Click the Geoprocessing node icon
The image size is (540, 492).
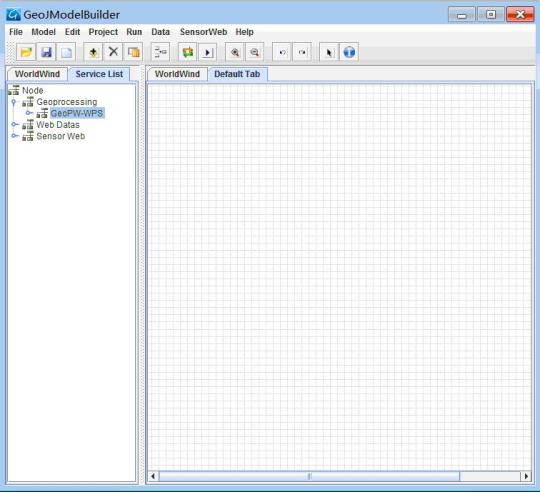click(28, 102)
